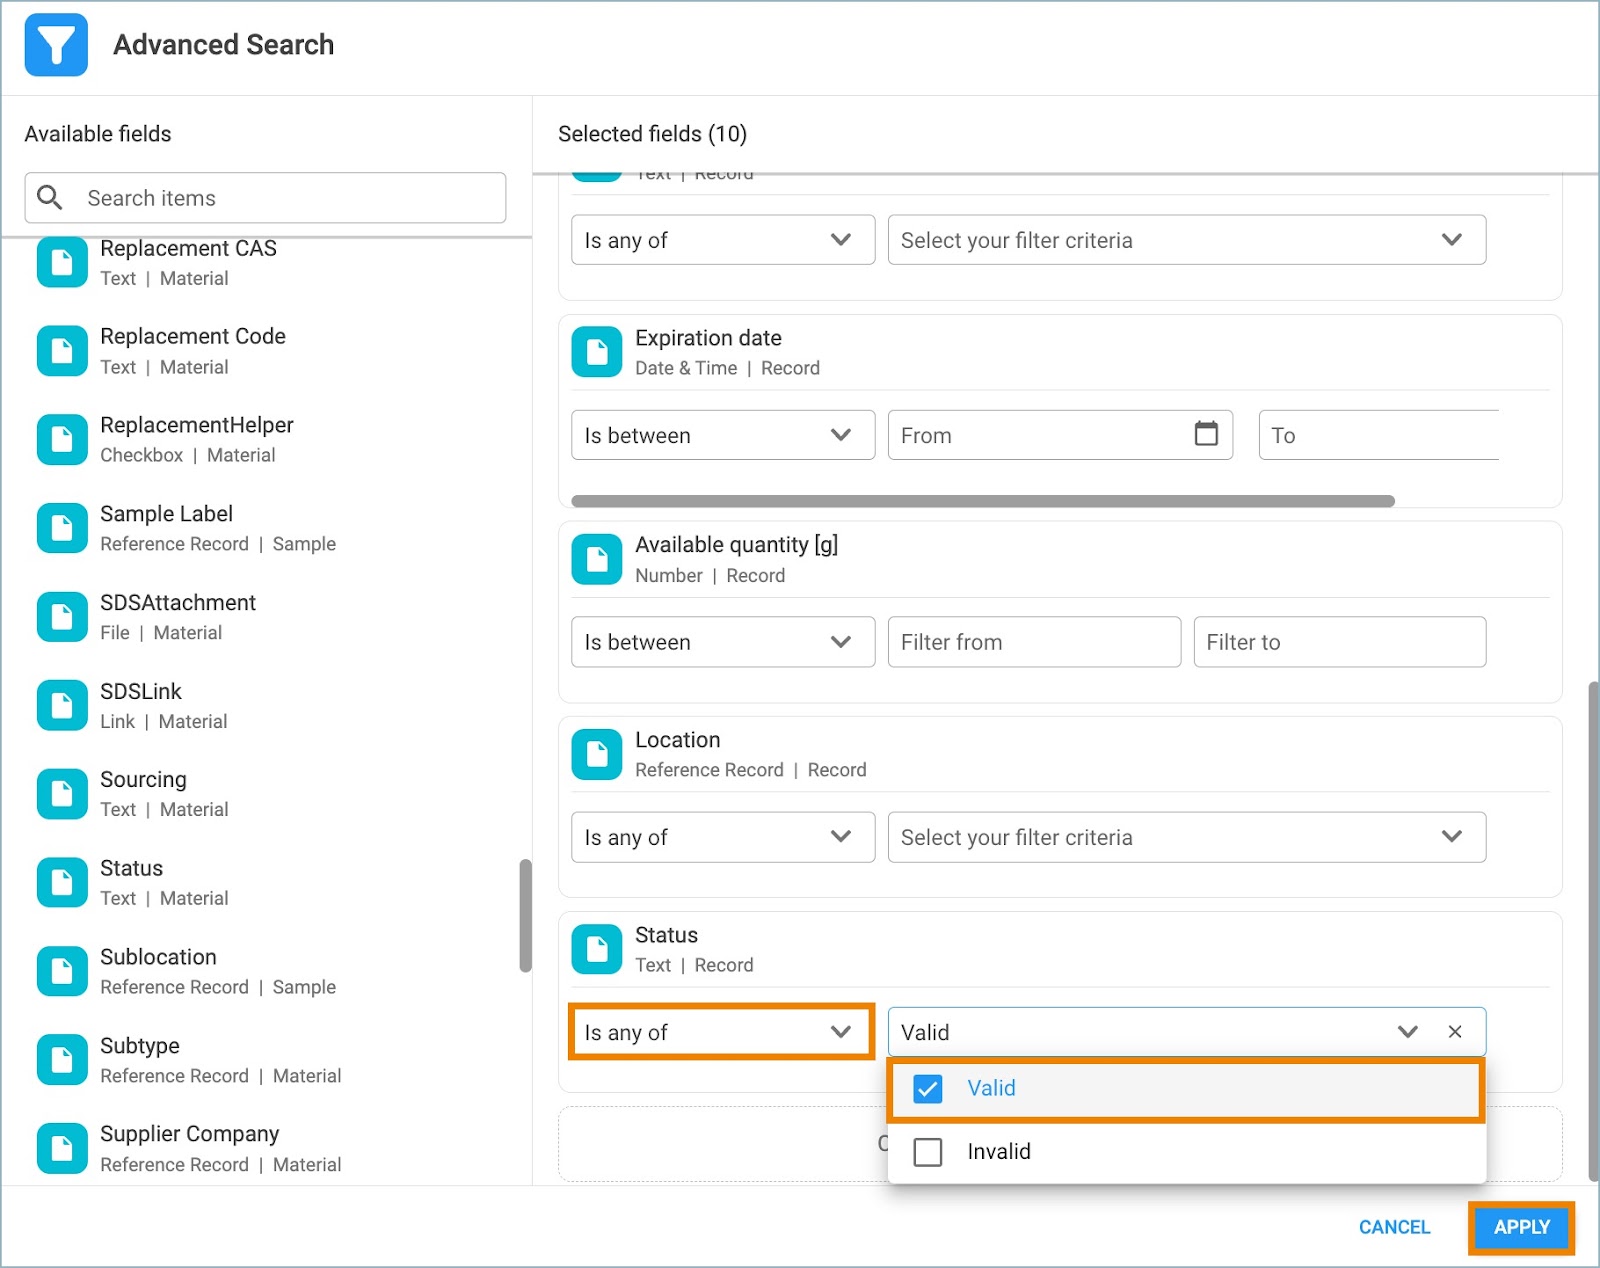
Task: Click the Selected fields vertical scrollbar
Action: pyautogui.click(x=1592, y=932)
